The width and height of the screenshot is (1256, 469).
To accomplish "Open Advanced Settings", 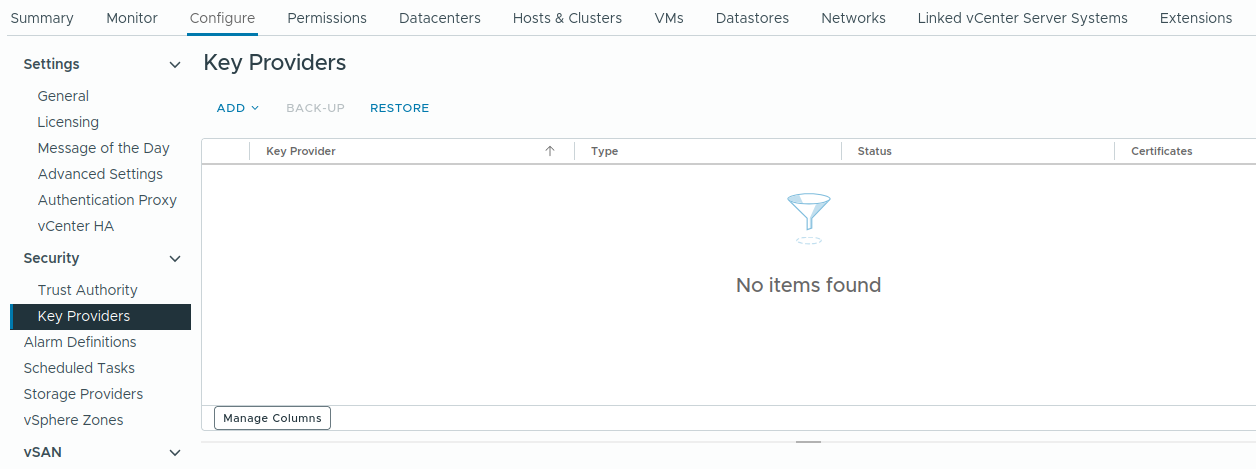I will (100, 174).
